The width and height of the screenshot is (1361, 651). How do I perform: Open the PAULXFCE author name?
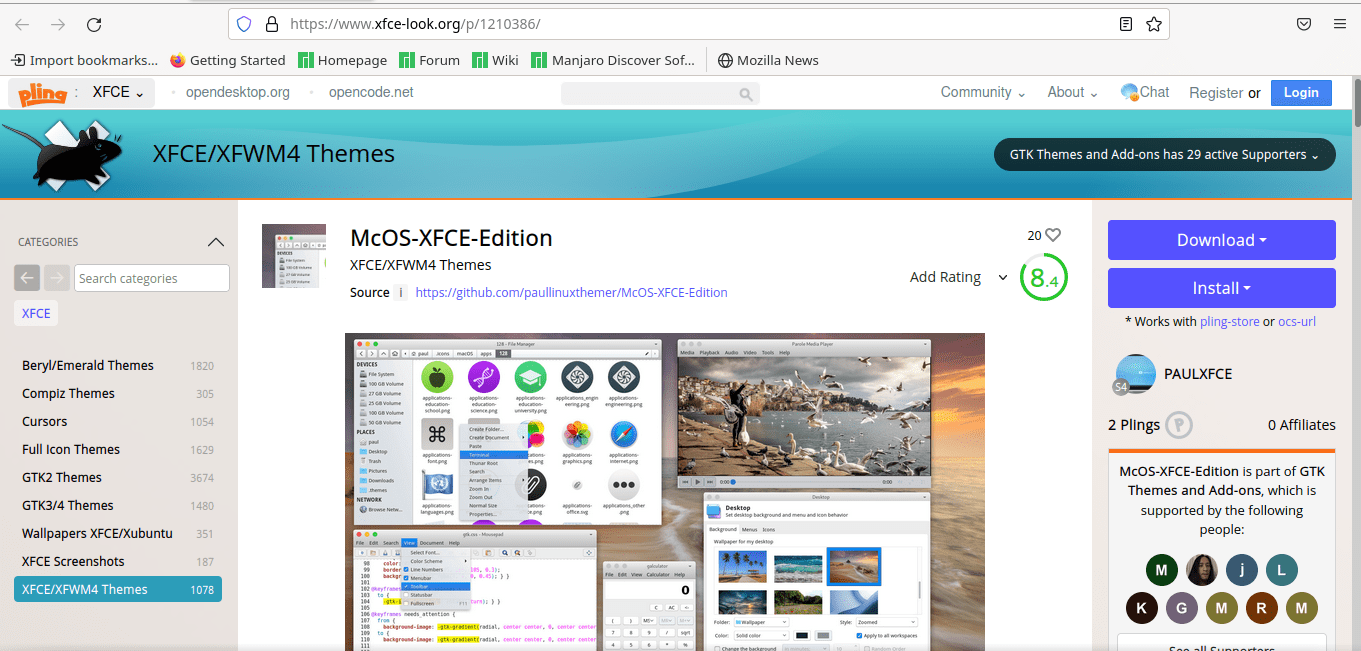(1198, 374)
